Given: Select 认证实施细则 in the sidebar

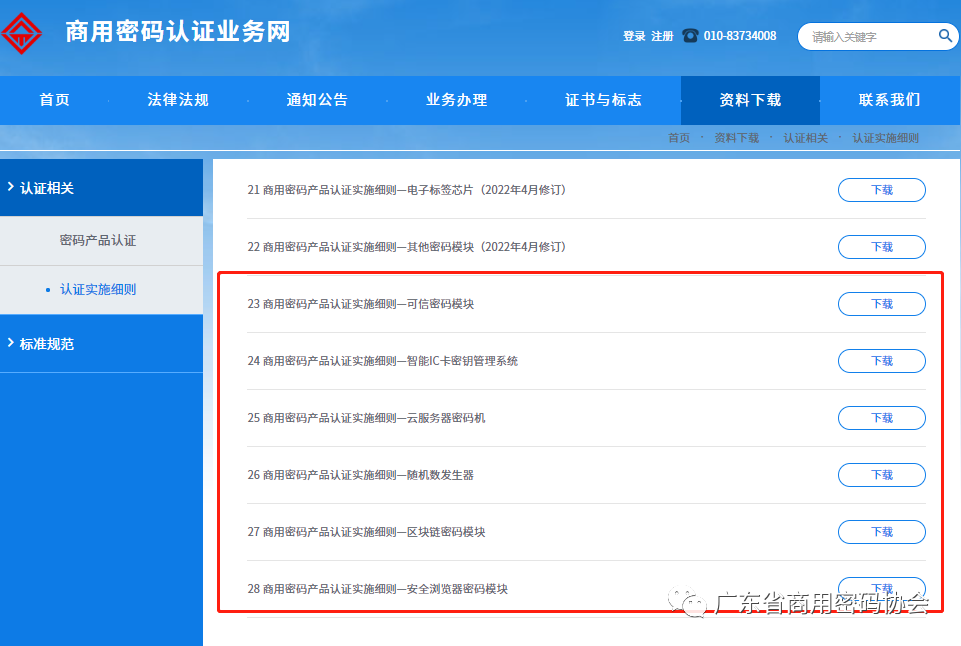Looking at the screenshot, I should pyautogui.click(x=98, y=290).
